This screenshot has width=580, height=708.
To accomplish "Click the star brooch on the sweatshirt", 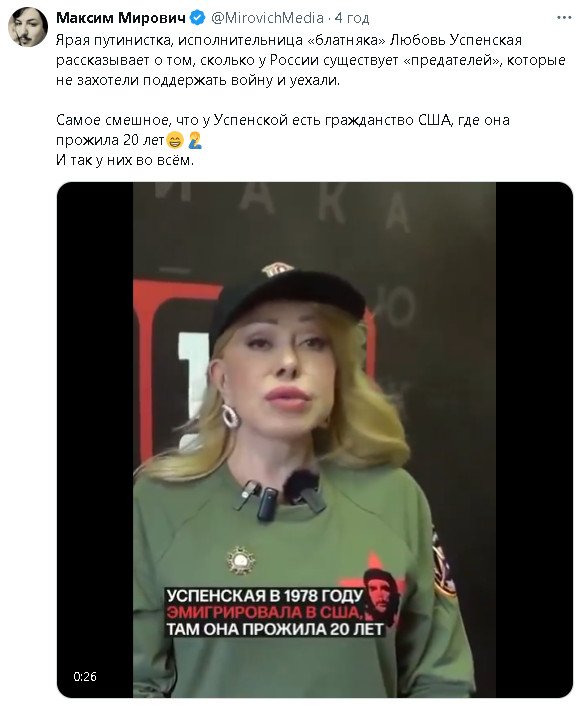I will point(241,560).
